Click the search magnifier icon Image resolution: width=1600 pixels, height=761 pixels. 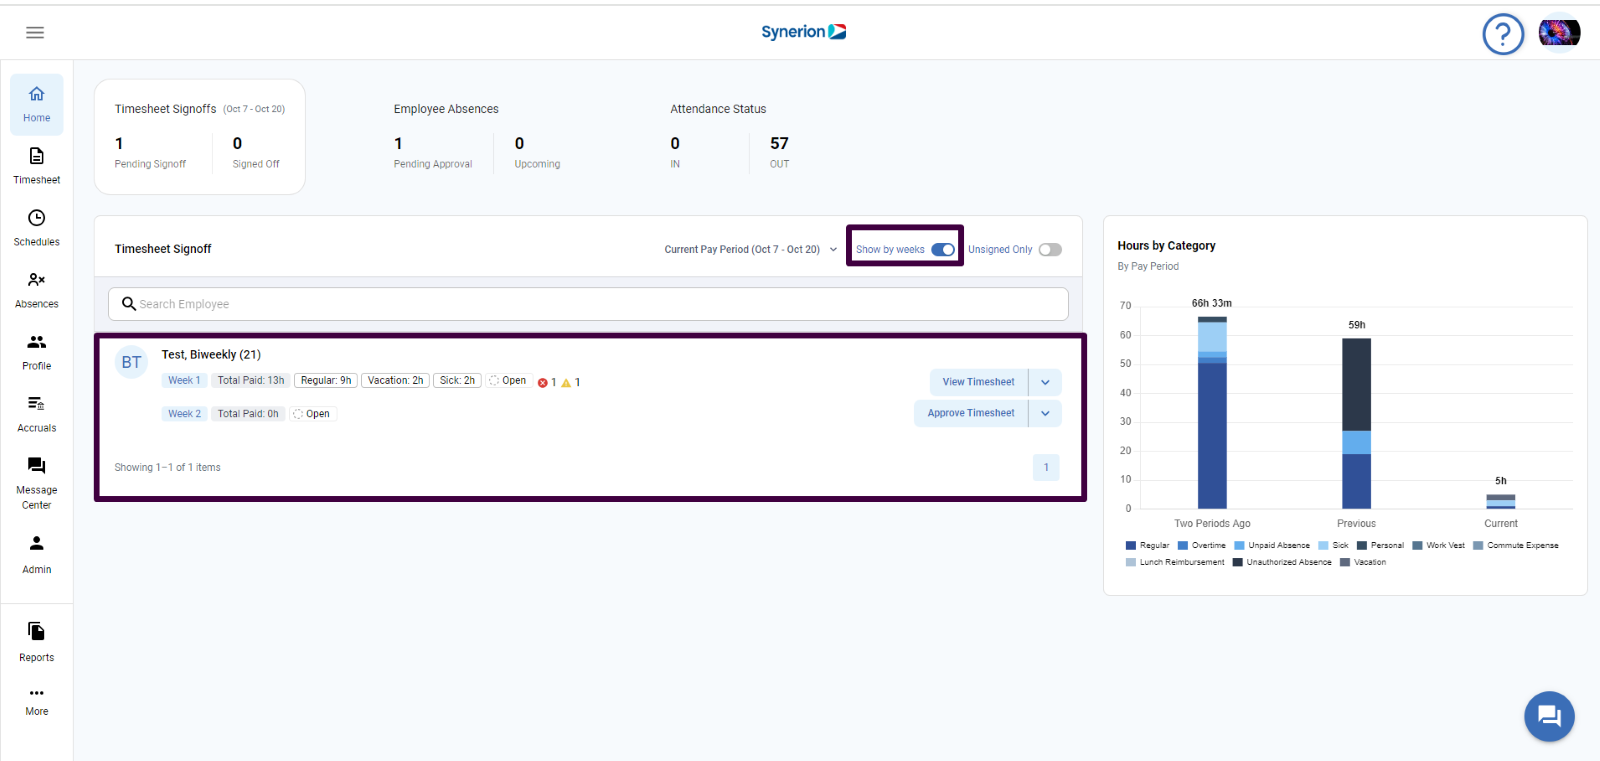(x=129, y=304)
